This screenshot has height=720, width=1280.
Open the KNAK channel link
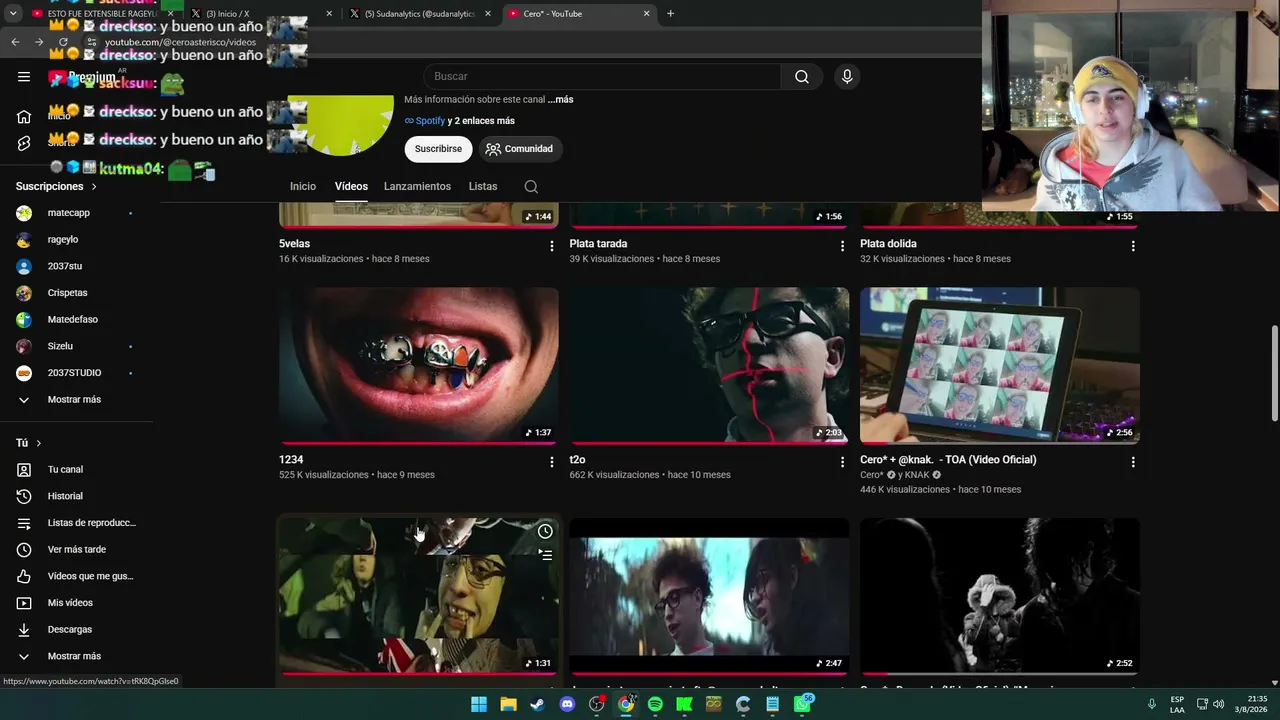tap(919, 475)
